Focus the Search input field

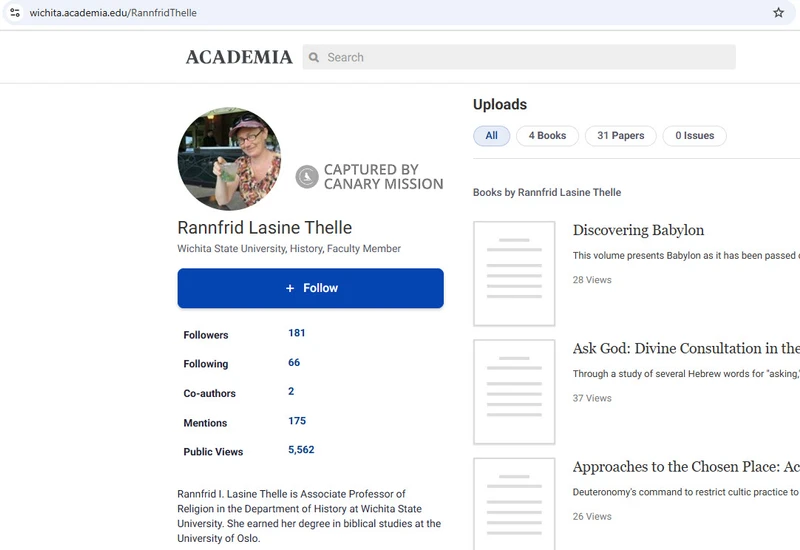pyautogui.click(x=519, y=57)
